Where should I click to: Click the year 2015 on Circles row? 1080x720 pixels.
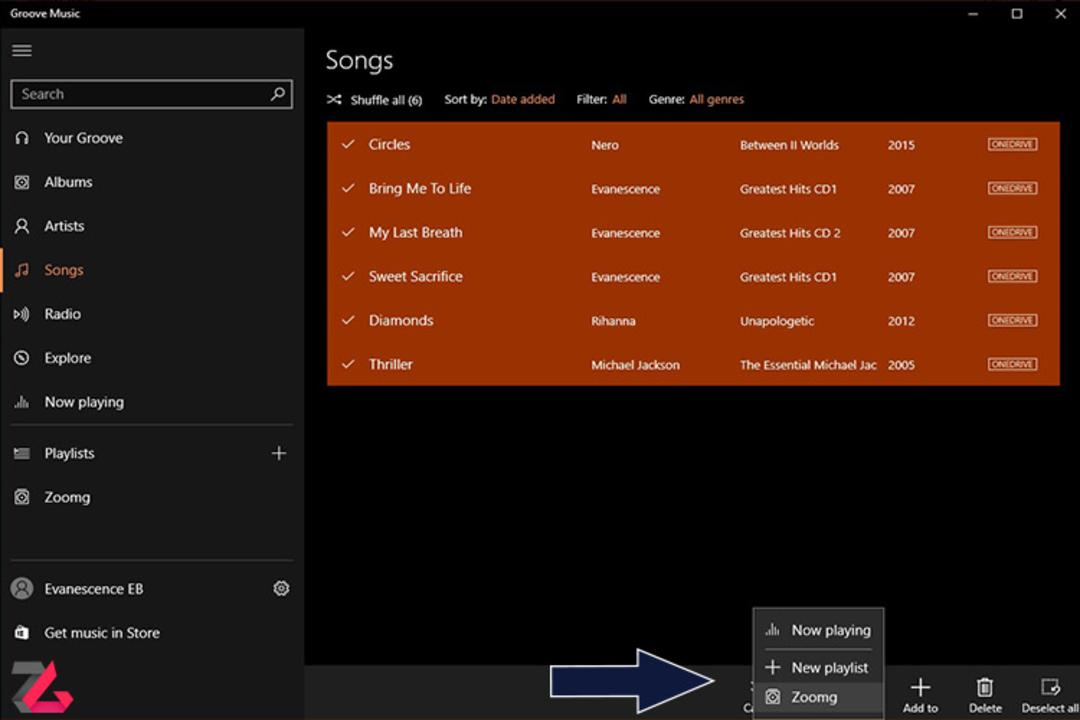[x=901, y=145]
